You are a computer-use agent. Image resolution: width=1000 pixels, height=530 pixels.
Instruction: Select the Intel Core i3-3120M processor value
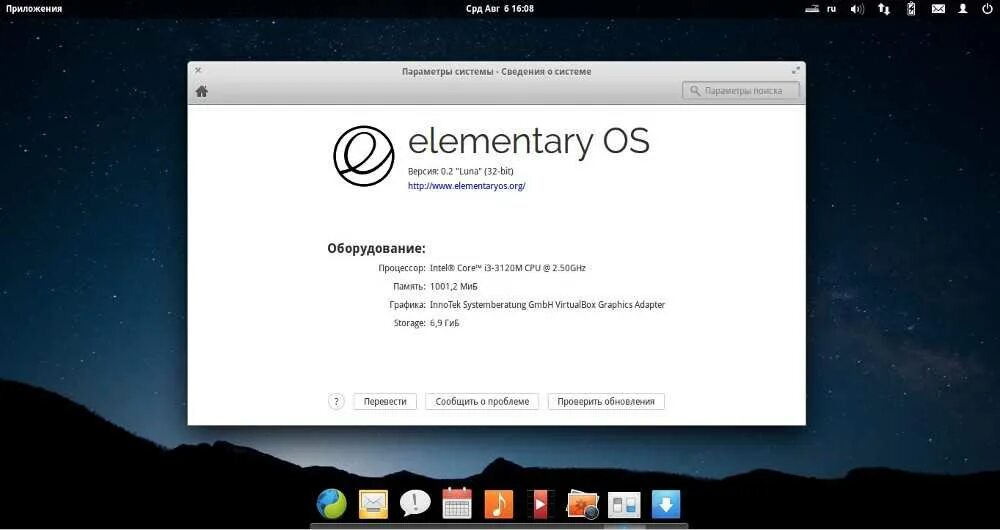click(x=508, y=268)
